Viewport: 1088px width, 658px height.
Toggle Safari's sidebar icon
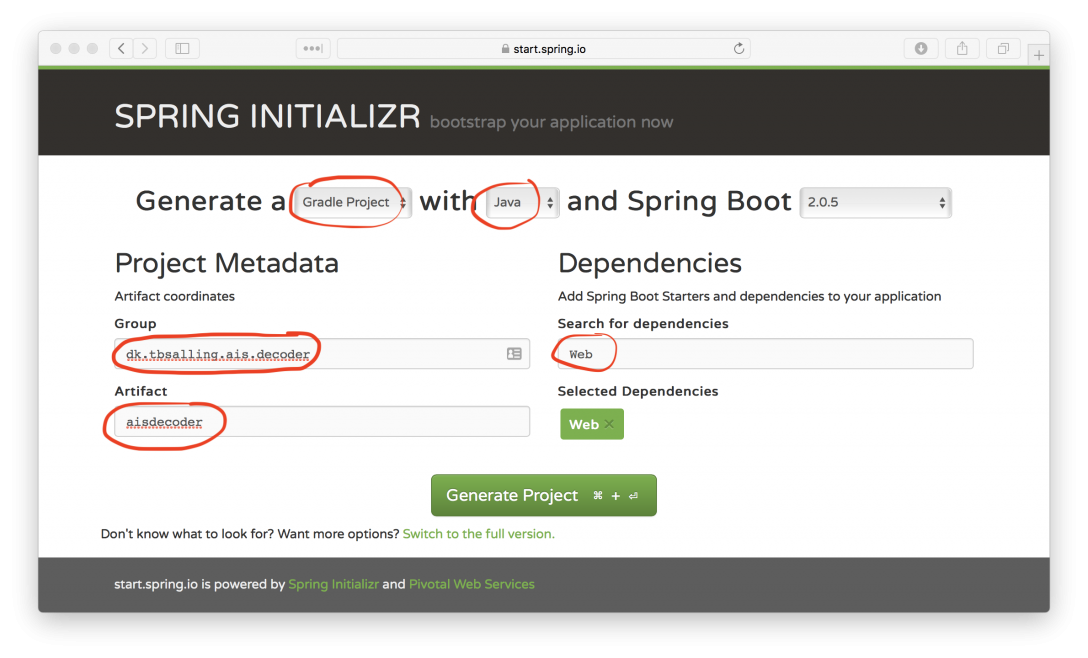182,49
